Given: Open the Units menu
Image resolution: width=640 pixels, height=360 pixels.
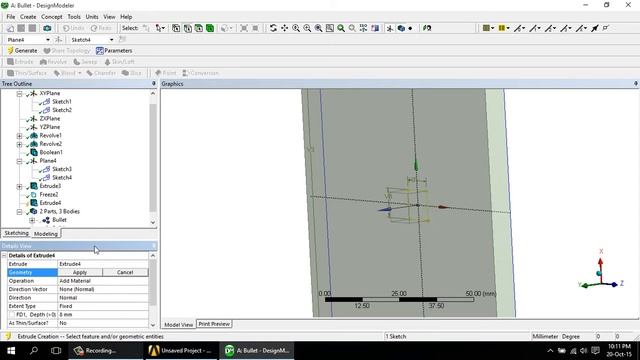Looking at the screenshot, I should [x=92, y=17].
